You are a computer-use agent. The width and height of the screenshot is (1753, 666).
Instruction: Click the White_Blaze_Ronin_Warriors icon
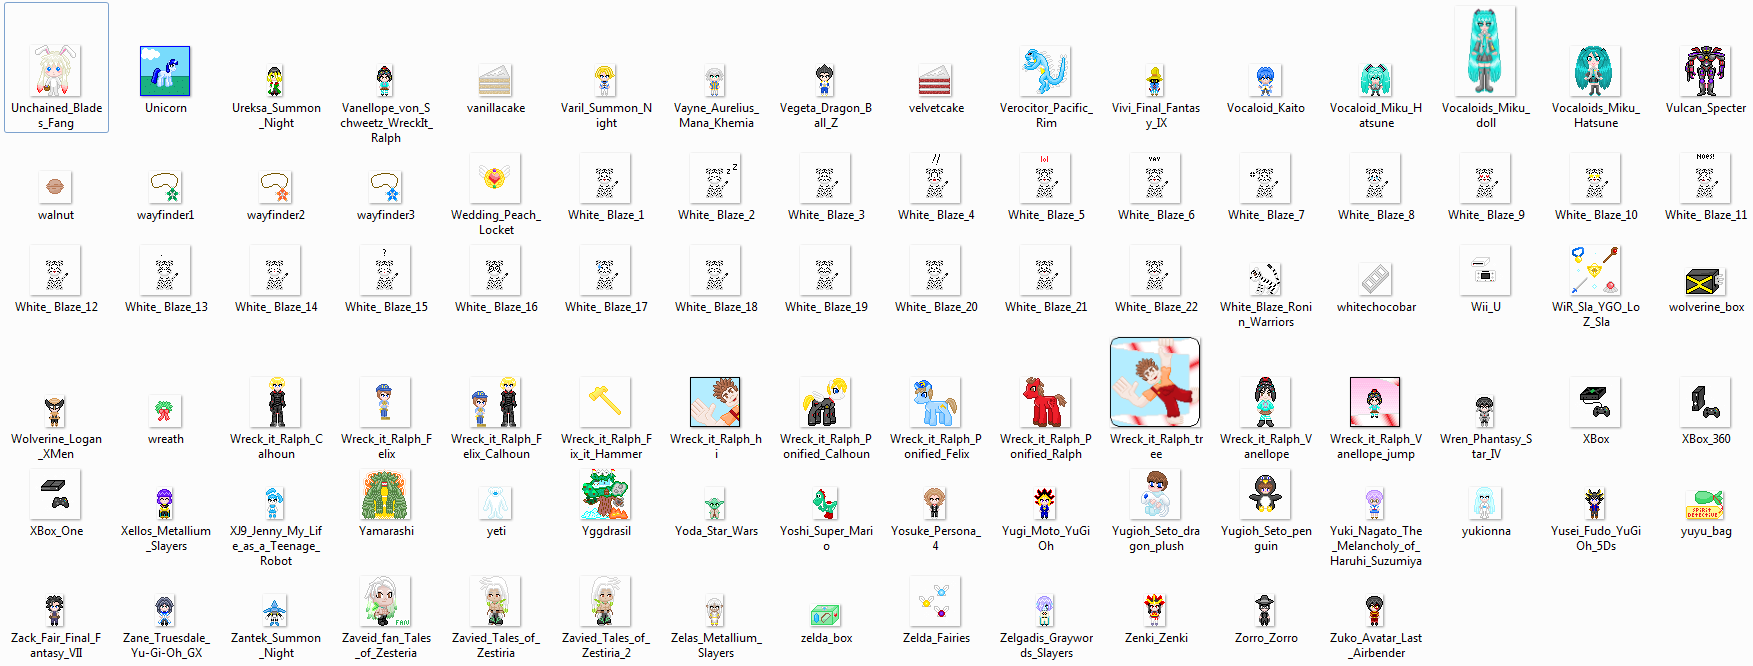(x=1265, y=279)
